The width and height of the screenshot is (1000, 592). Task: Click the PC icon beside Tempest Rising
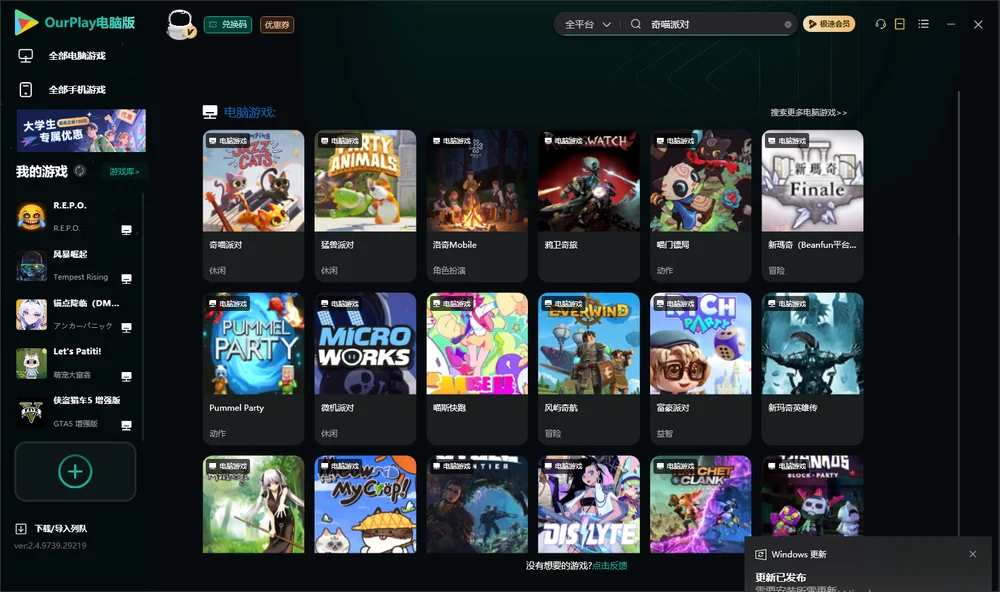[126, 279]
